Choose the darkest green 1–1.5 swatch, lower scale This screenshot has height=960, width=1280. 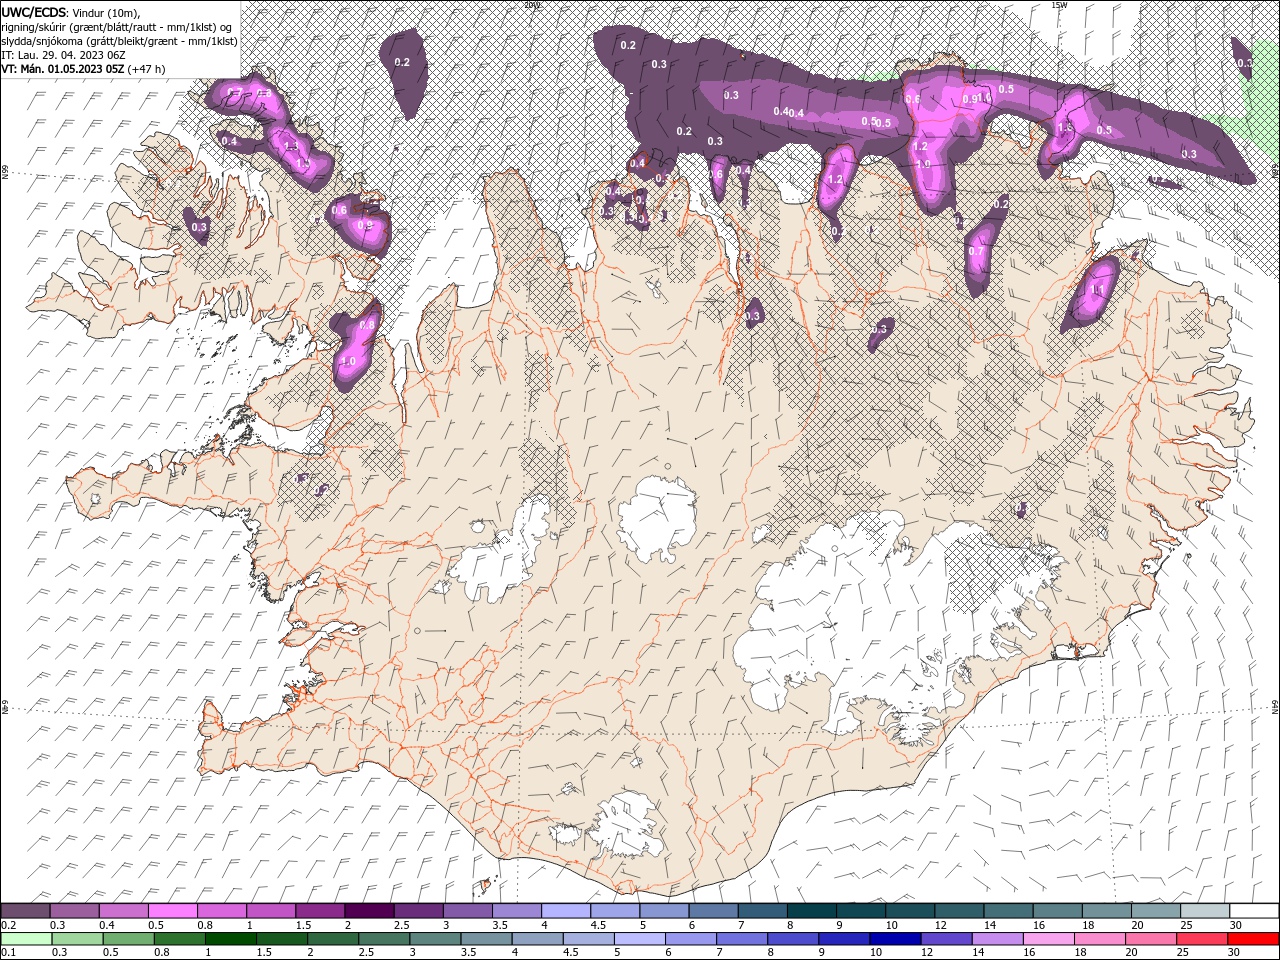point(230,938)
